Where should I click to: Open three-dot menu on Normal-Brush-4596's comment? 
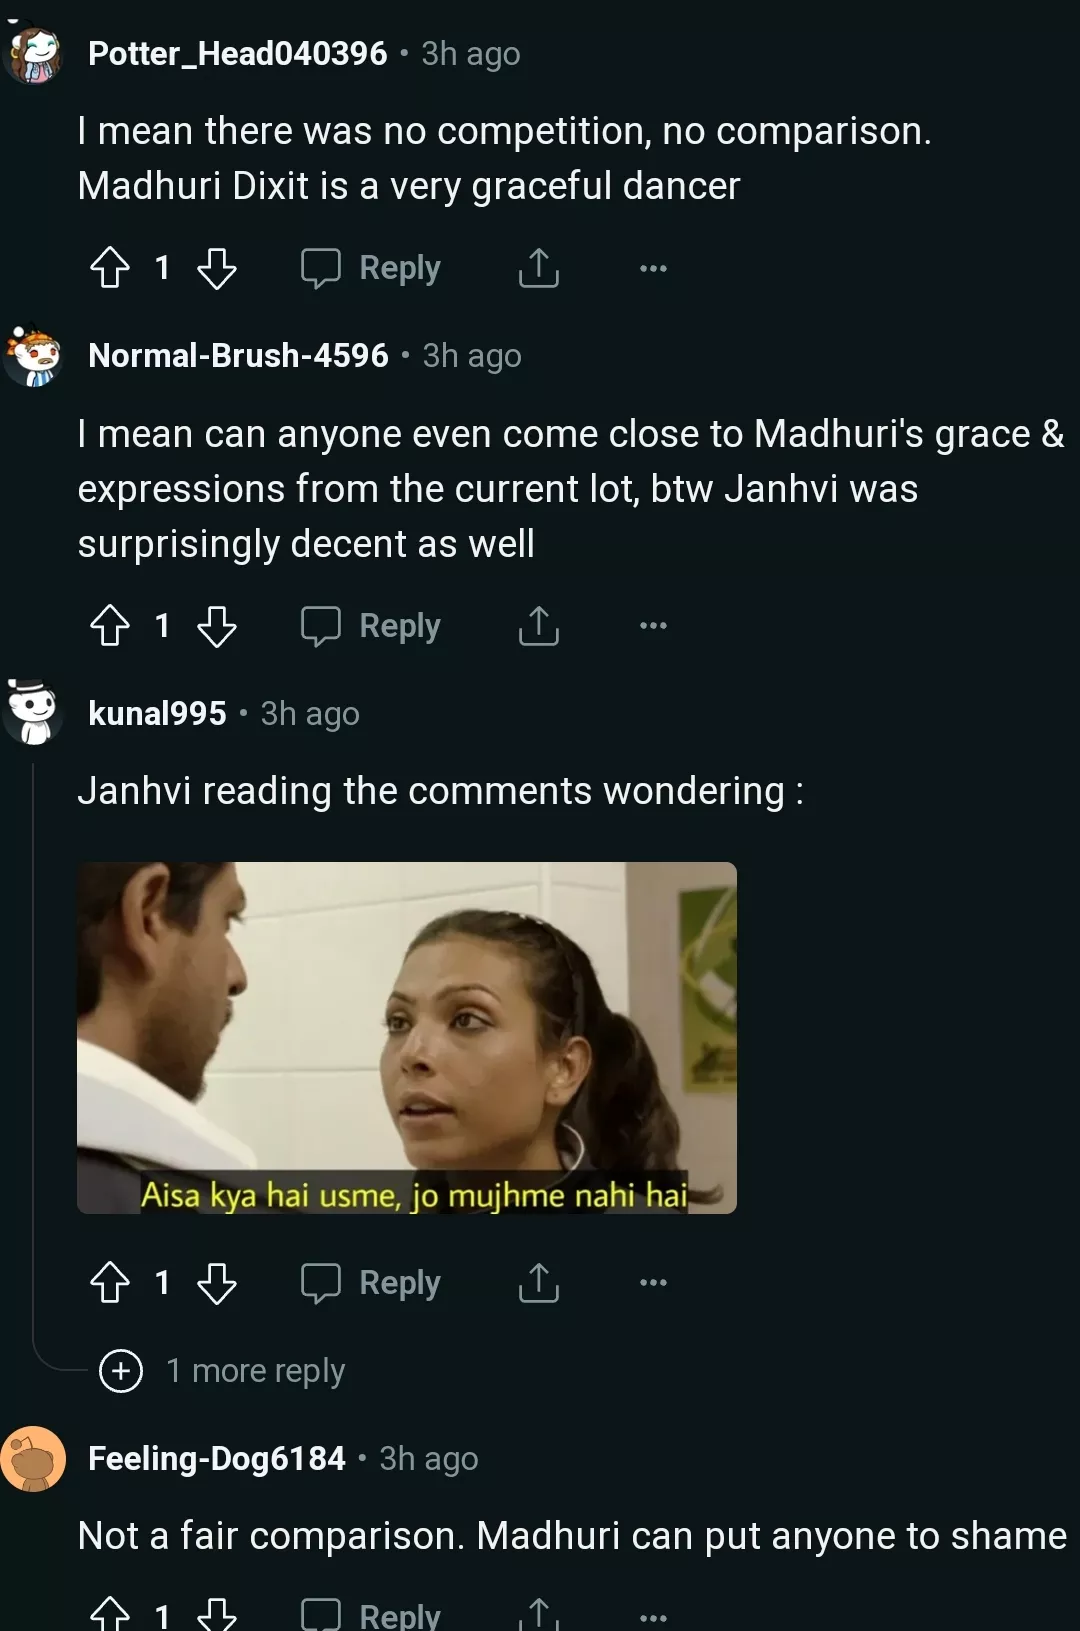point(653,626)
